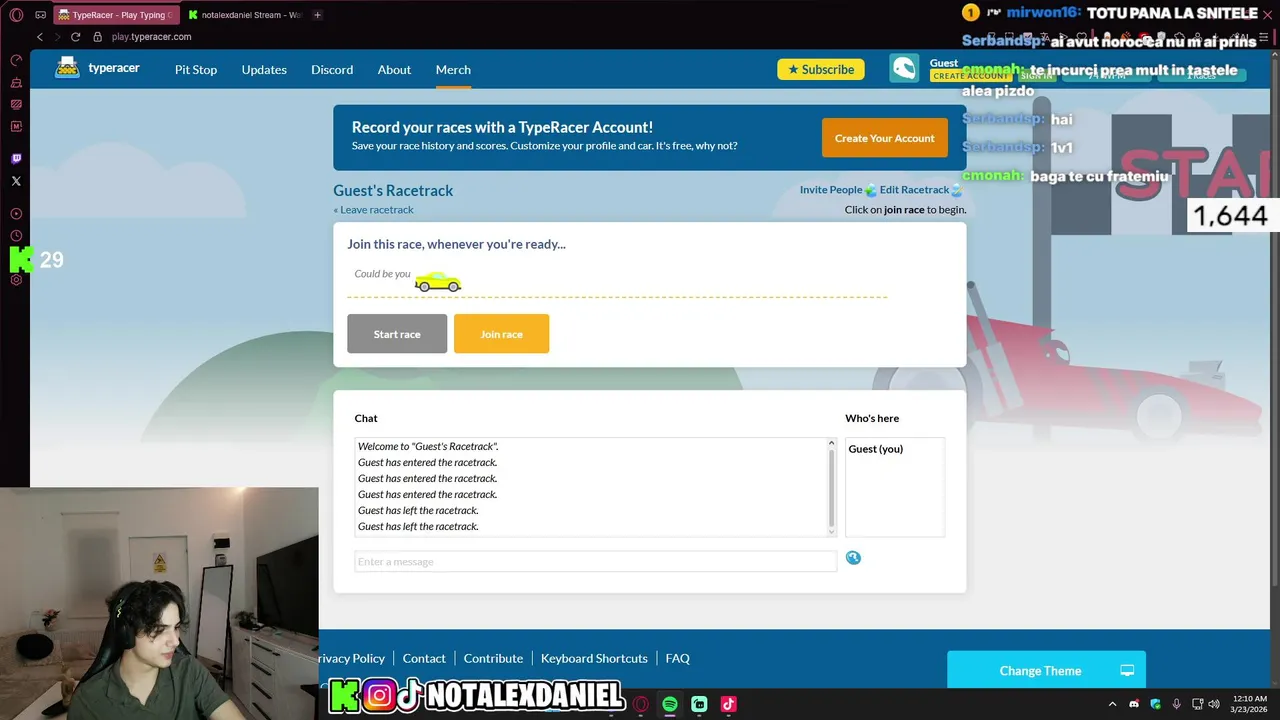Click the Leave racetrack link

click(373, 210)
